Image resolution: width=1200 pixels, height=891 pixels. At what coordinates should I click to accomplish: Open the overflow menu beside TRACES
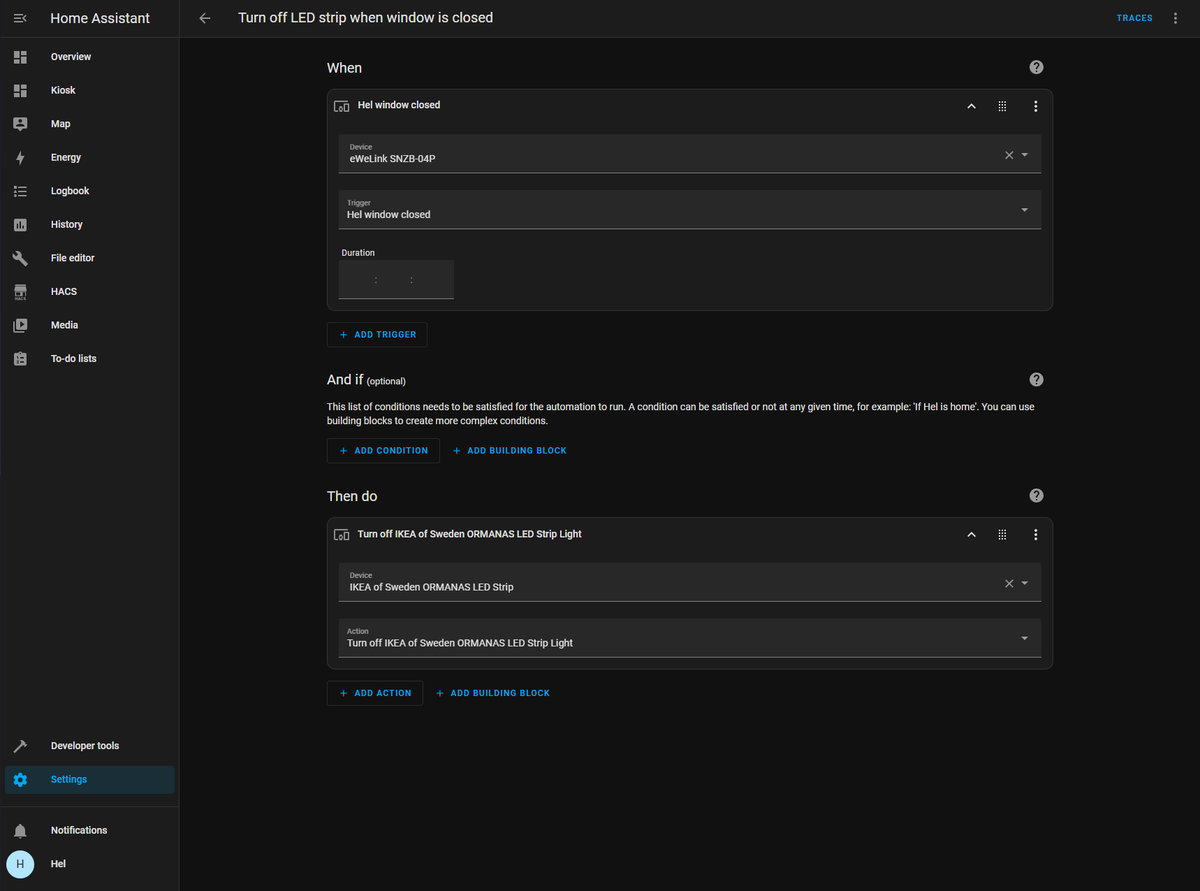tap(1175, 18)
